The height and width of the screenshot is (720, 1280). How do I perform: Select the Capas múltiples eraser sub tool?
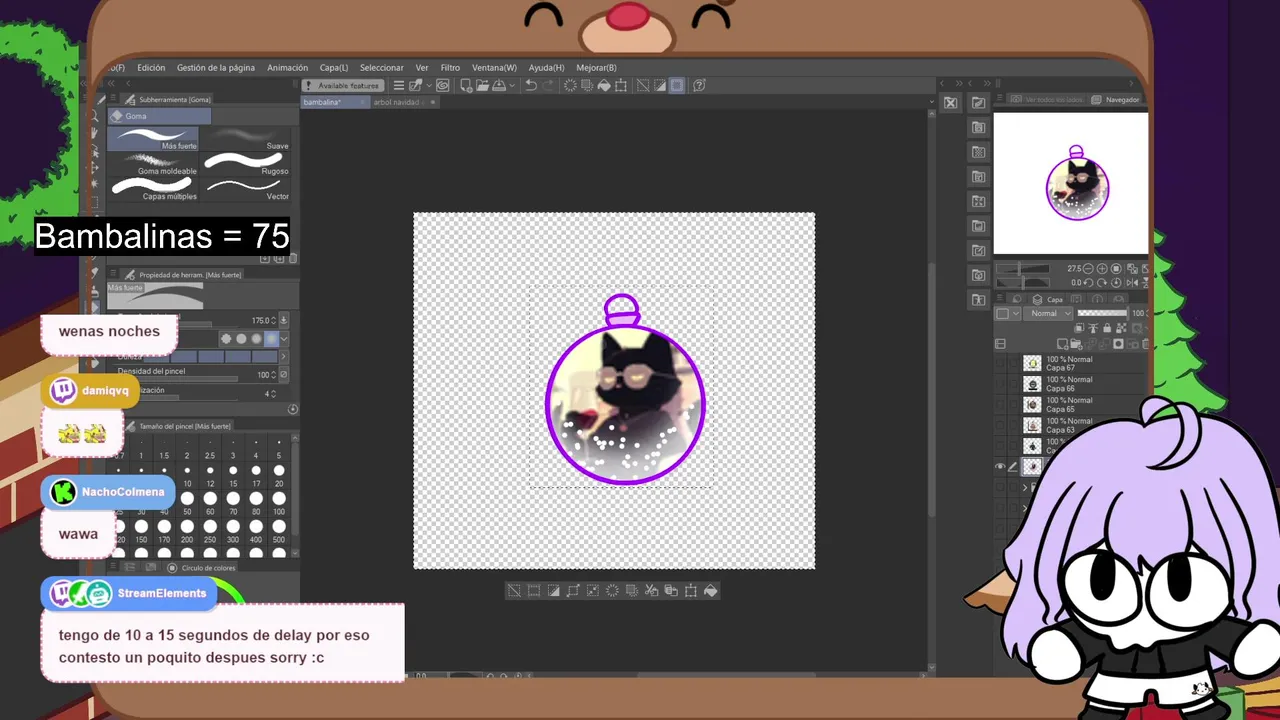(x=153, y=189)
